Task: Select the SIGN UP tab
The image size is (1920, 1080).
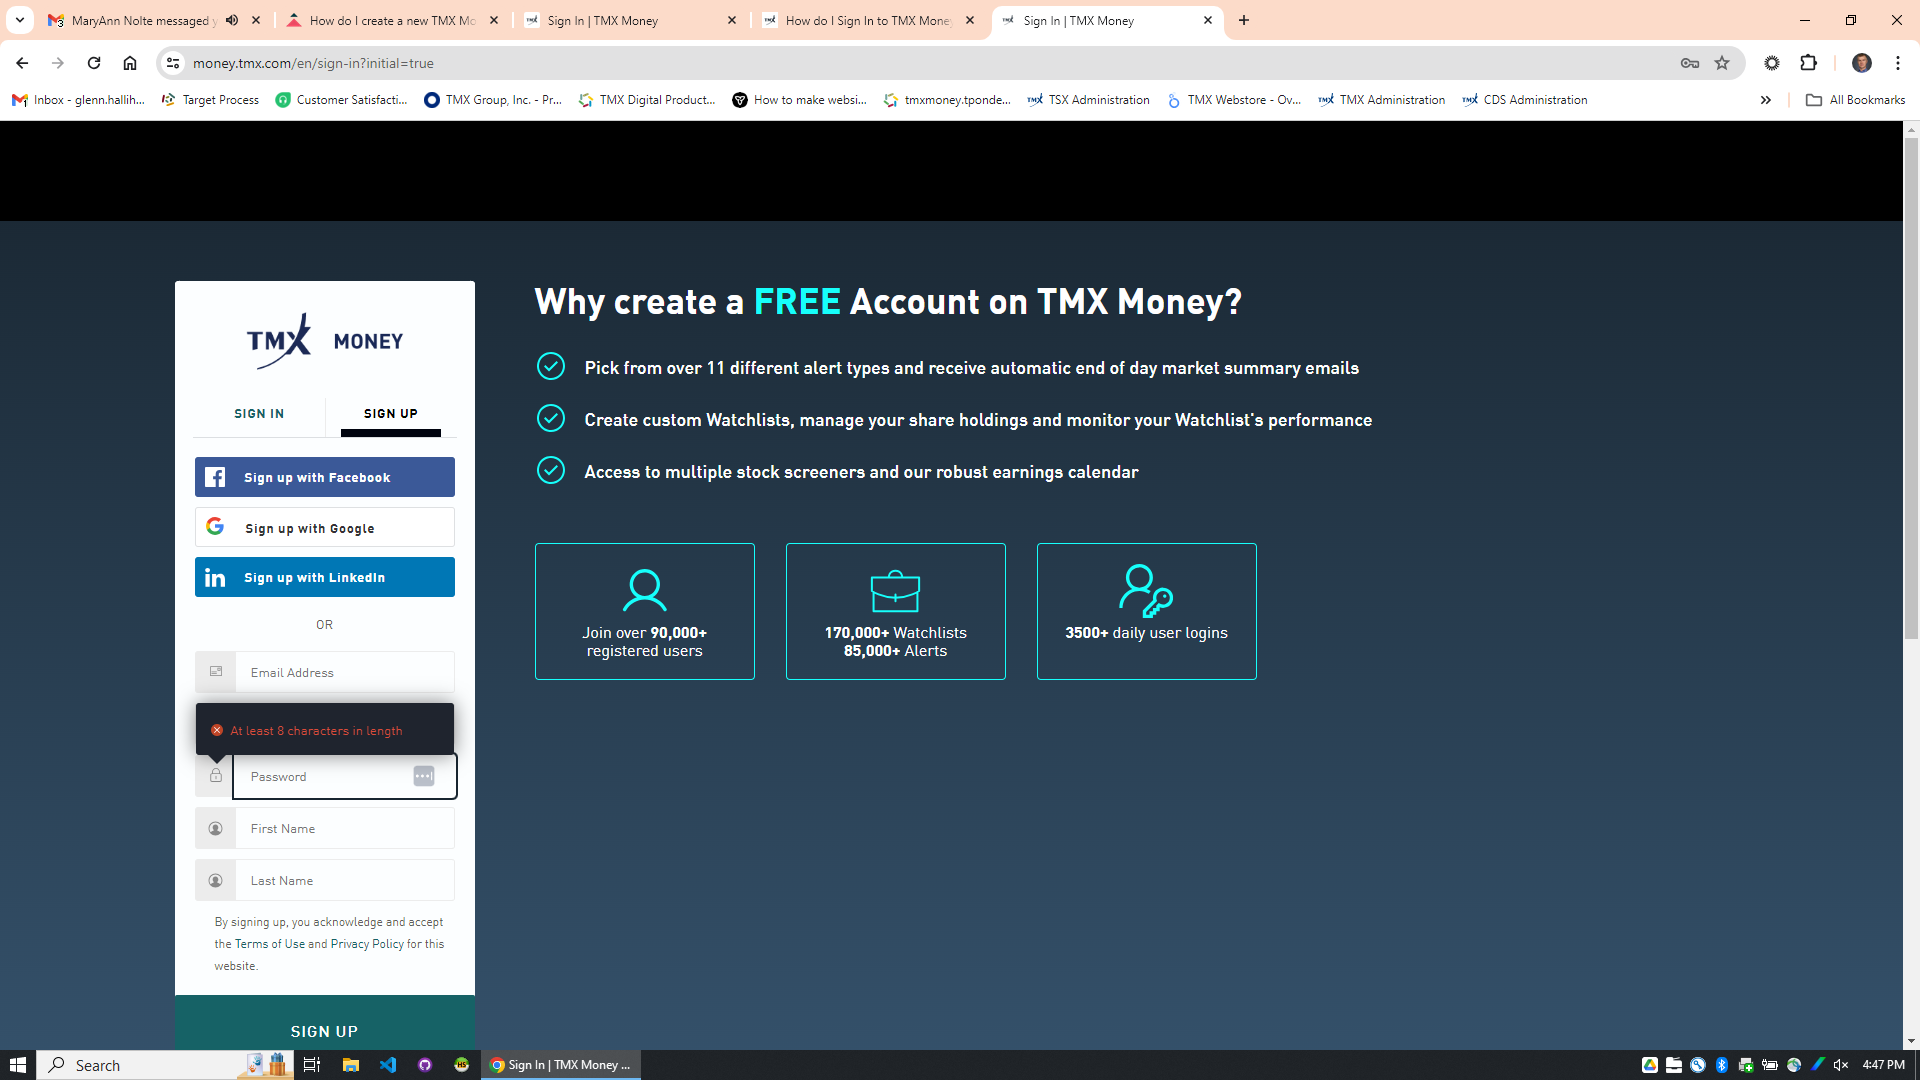Action: 390,414
